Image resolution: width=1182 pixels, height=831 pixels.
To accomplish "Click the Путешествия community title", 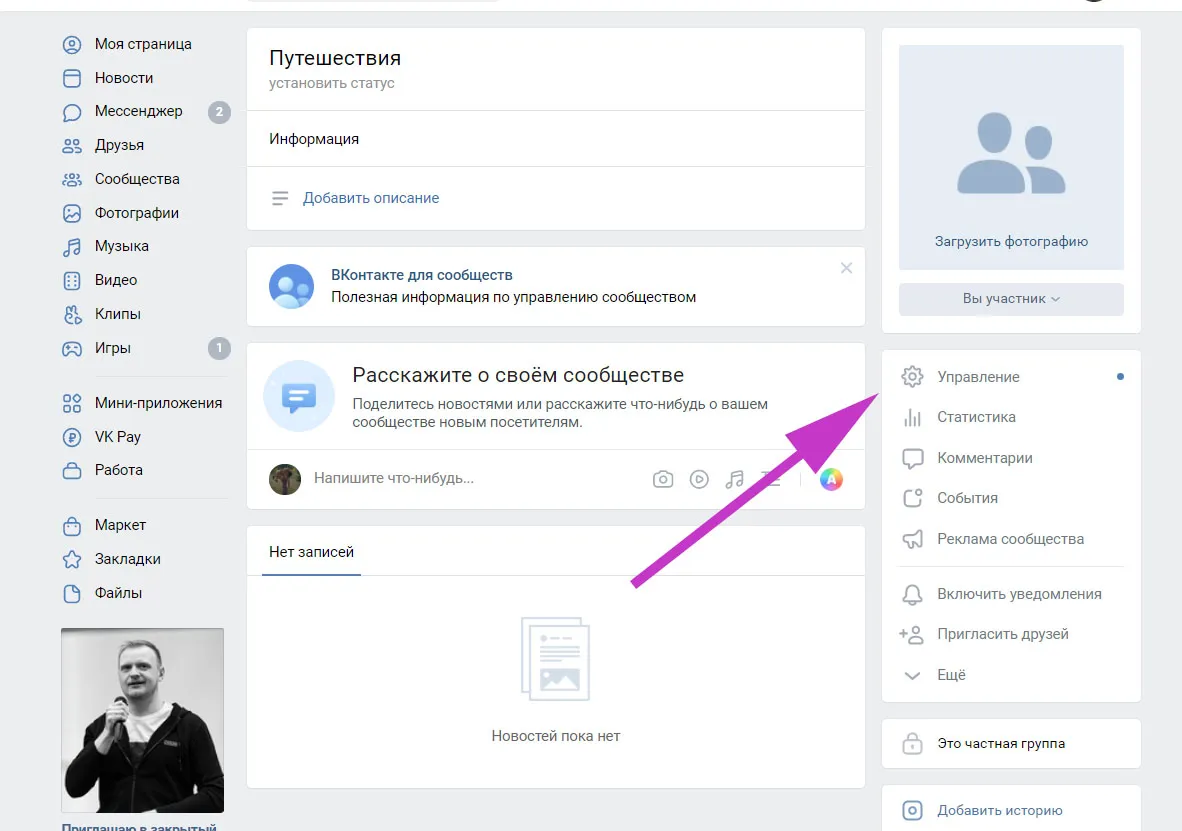I will tap(335, 58).
